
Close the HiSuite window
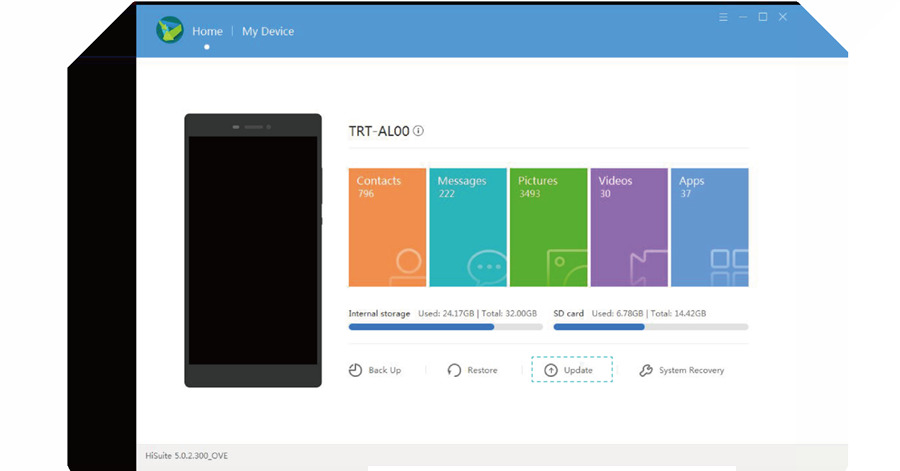(782, 17)
